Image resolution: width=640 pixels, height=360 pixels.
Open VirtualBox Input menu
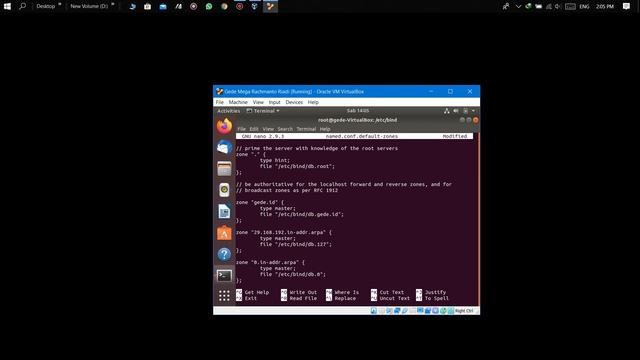(274, 102)
